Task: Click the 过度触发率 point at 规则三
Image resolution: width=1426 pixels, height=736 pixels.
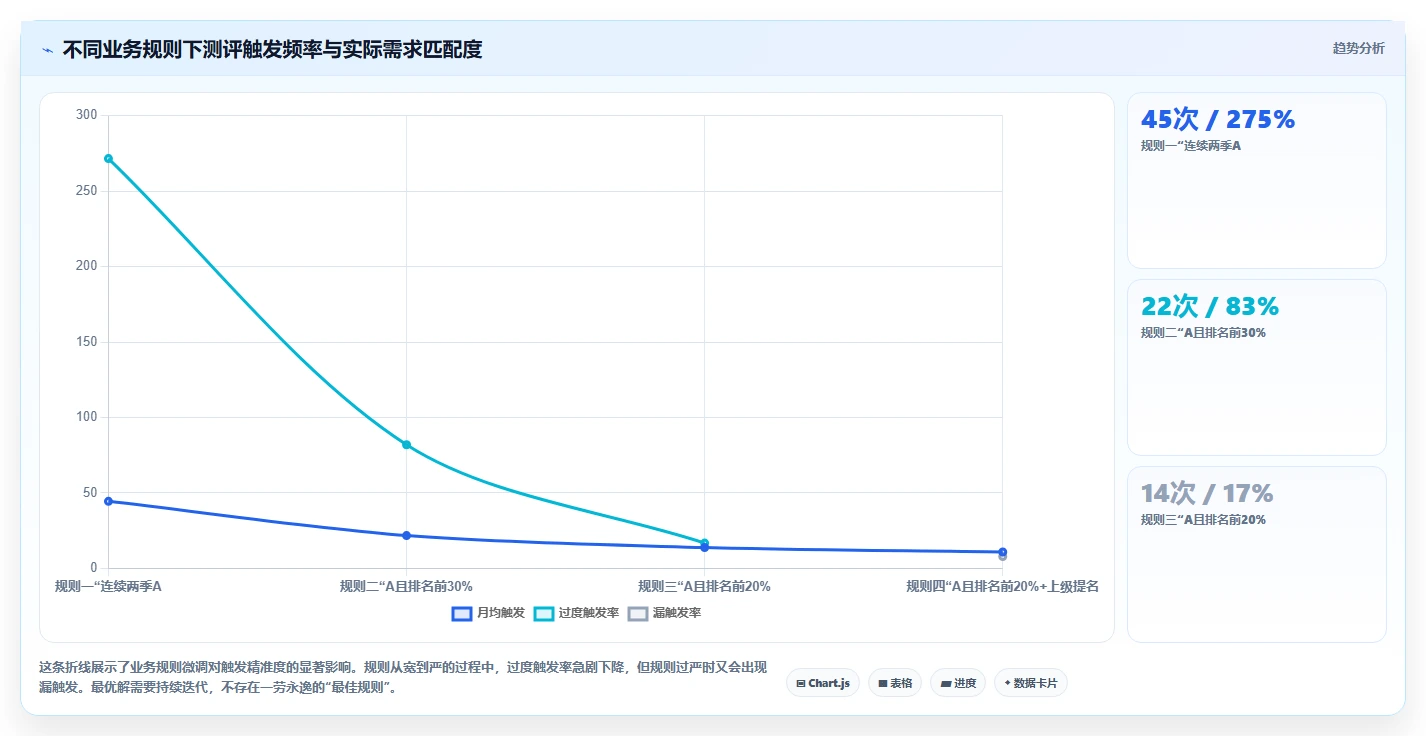Action: tap(704, 543)
